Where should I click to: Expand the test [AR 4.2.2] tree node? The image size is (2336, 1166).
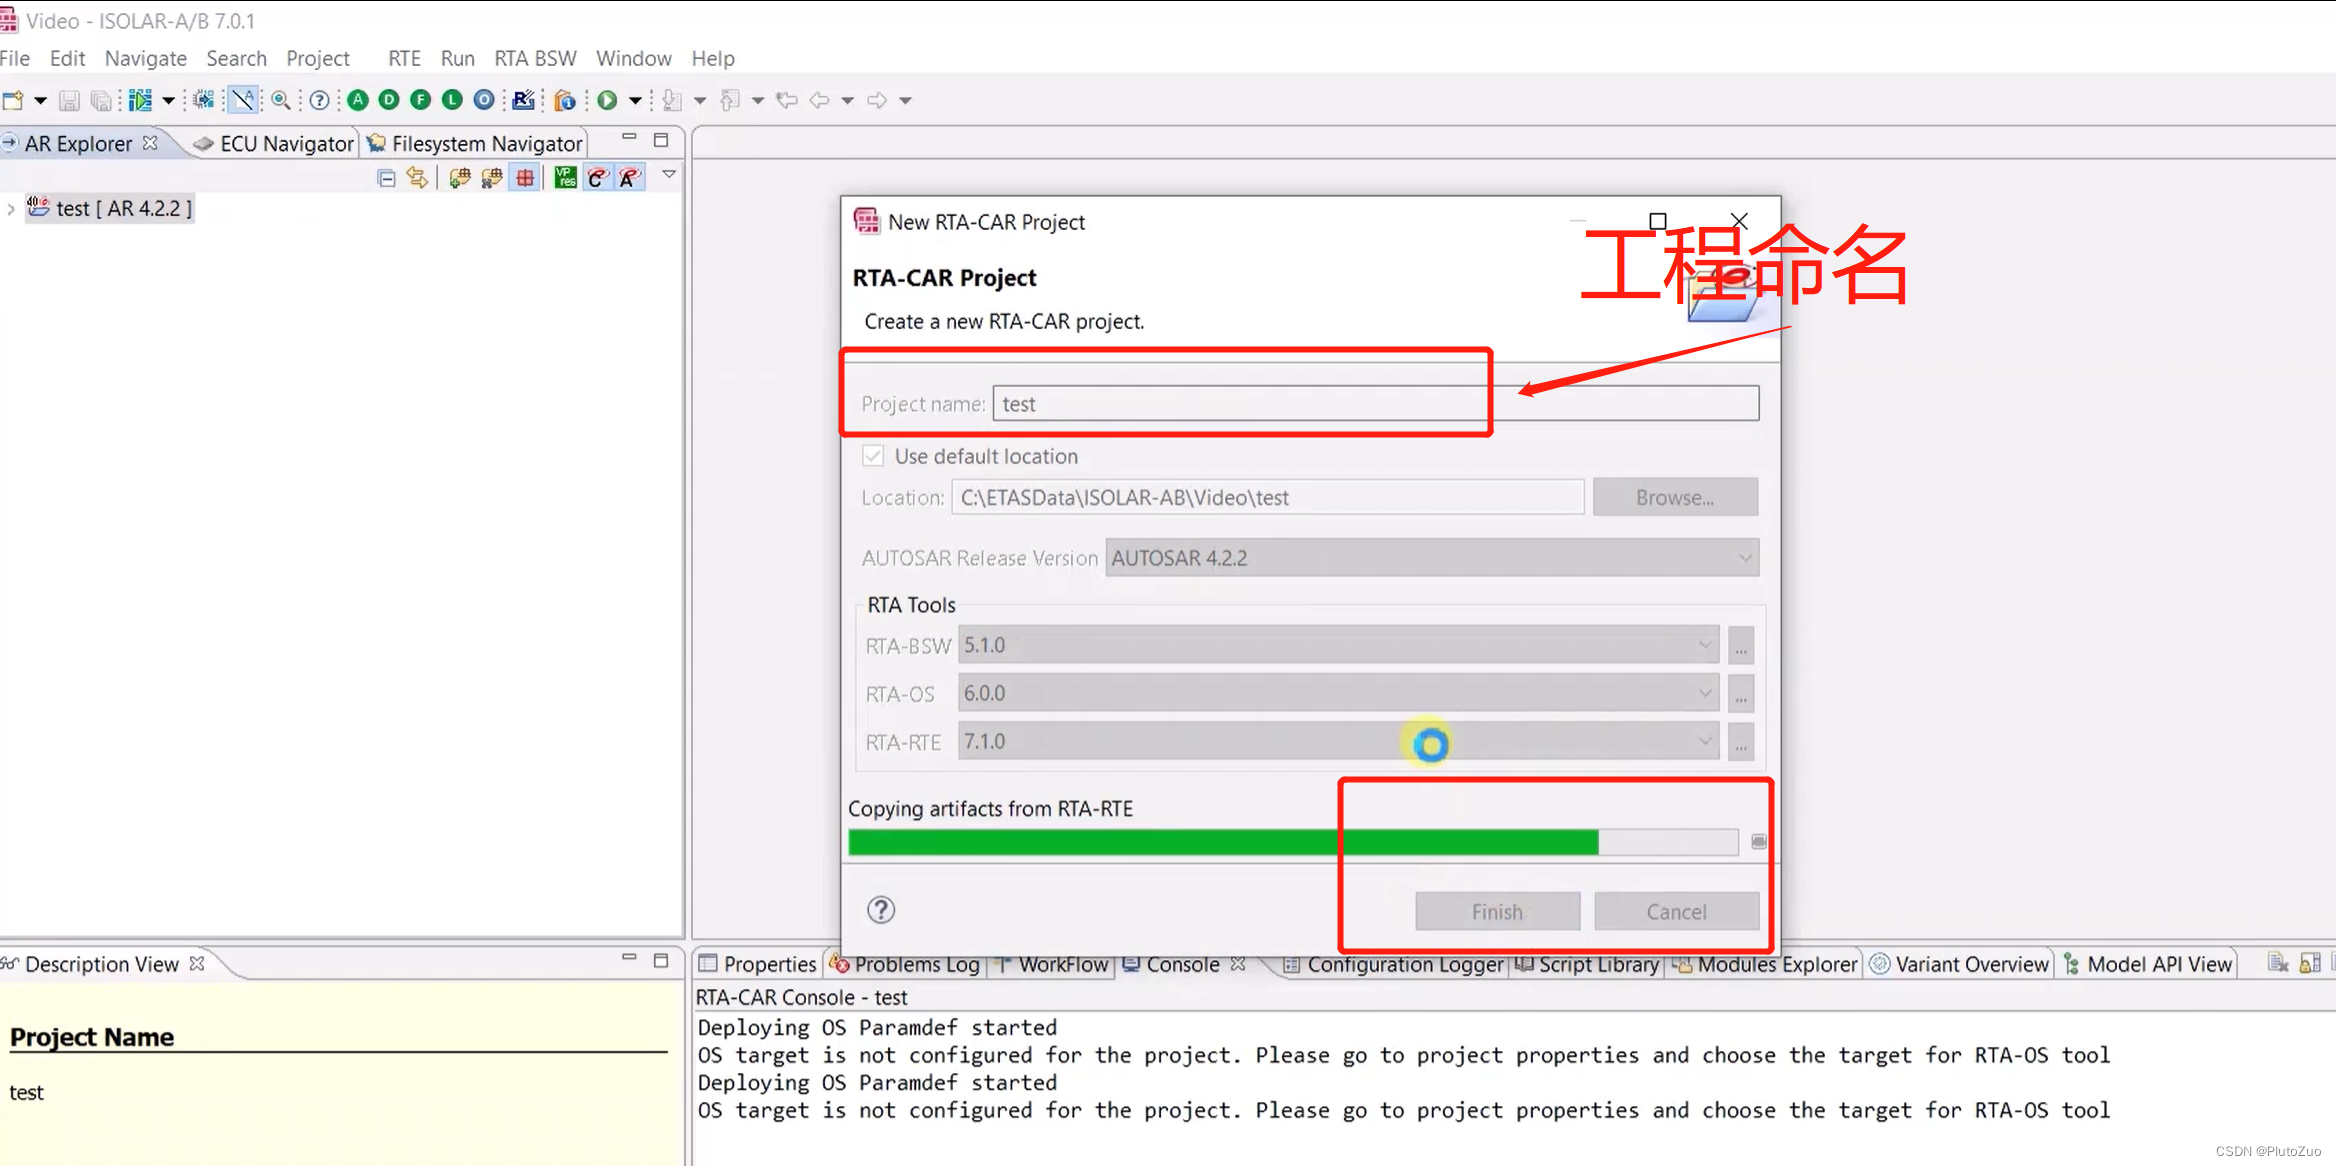tap(11, 209)
